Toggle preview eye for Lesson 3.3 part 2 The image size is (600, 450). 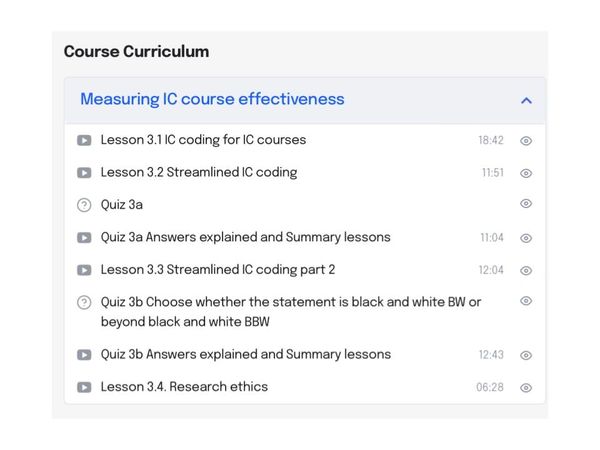tap(526, 271)
